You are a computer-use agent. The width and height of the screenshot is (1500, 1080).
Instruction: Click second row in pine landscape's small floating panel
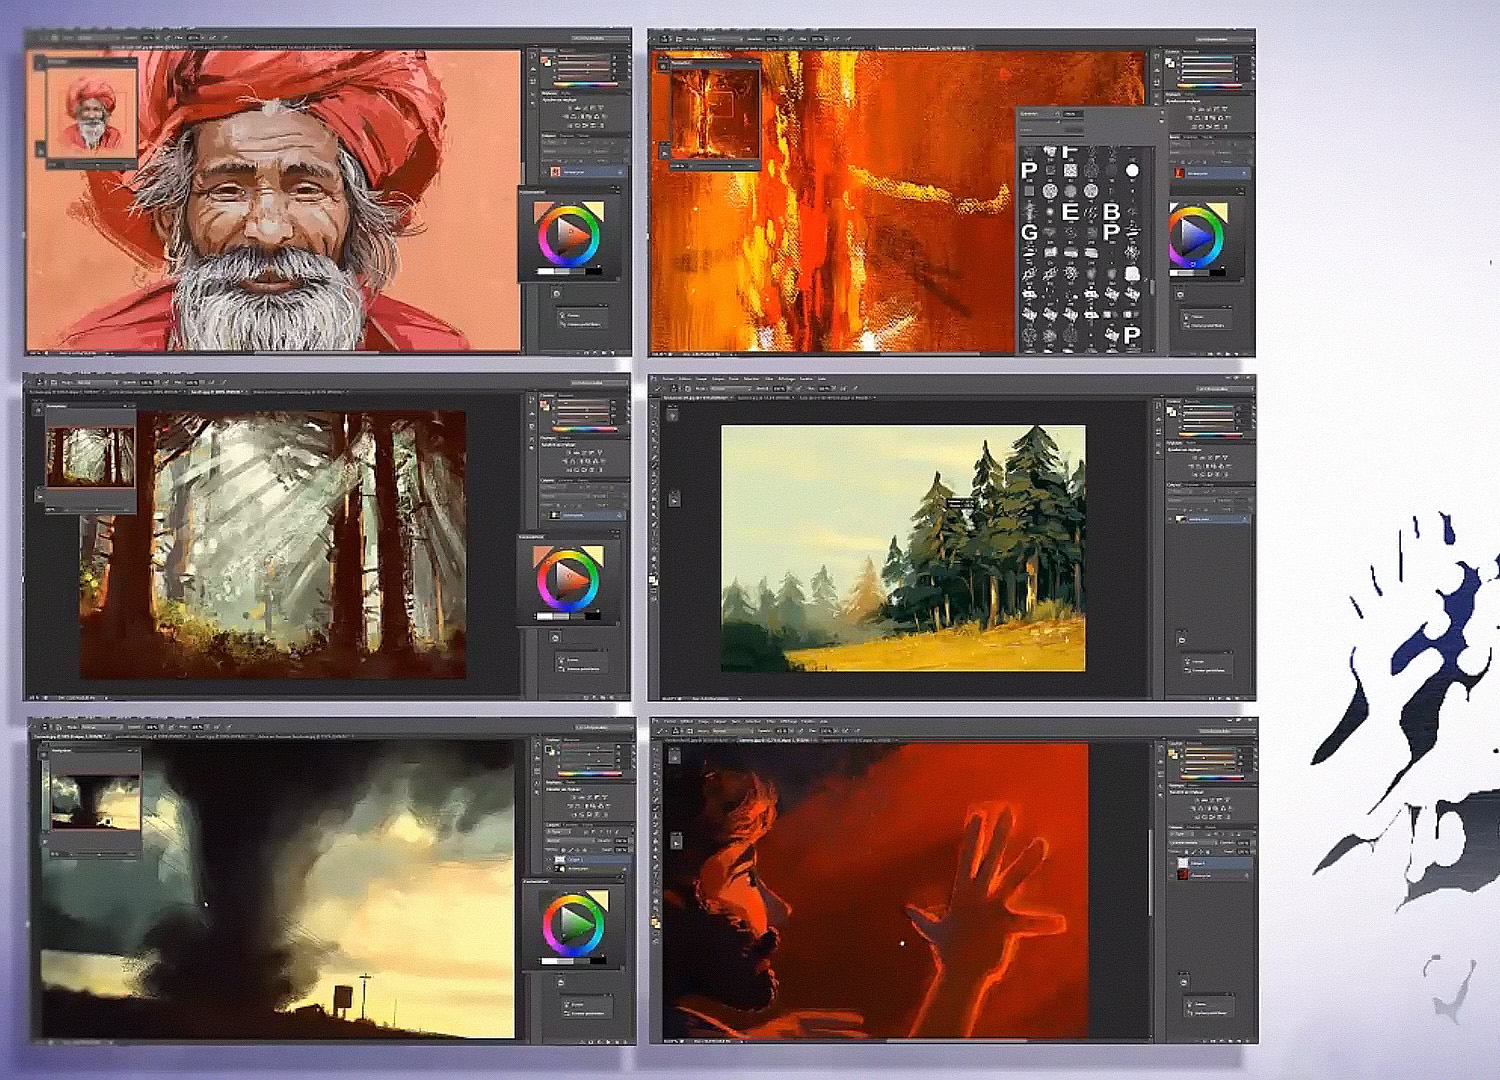pos(1205,671)
